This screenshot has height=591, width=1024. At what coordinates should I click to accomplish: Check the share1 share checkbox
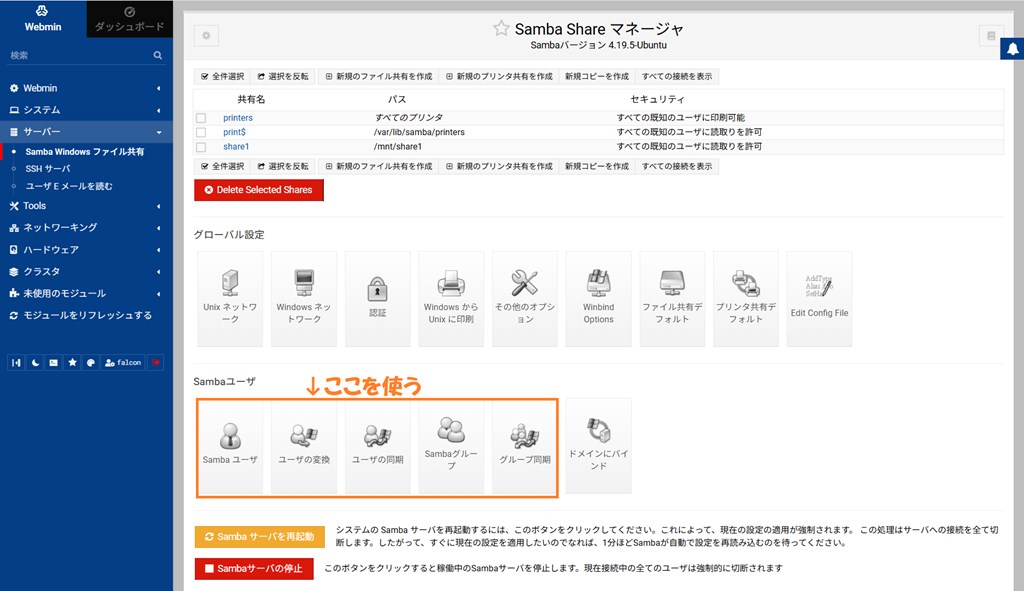coord(201,147)
